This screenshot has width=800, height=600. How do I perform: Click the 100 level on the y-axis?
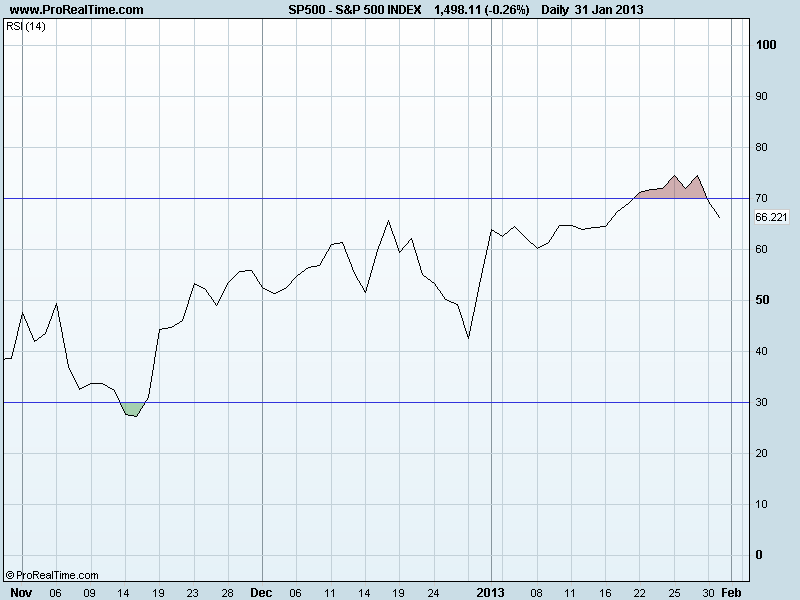tap(766, 45)
